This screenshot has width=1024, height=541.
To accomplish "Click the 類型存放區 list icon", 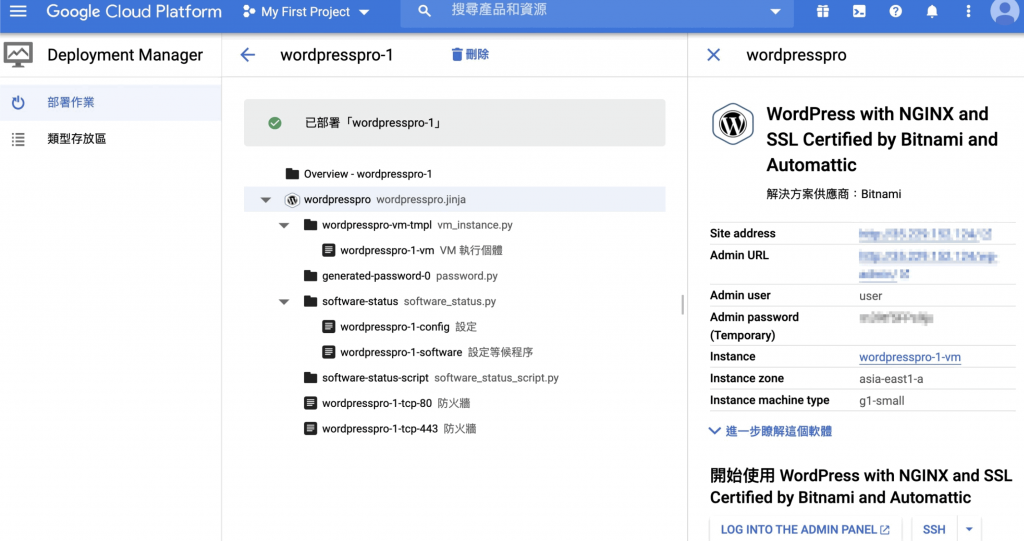I will tap(18, 139).
